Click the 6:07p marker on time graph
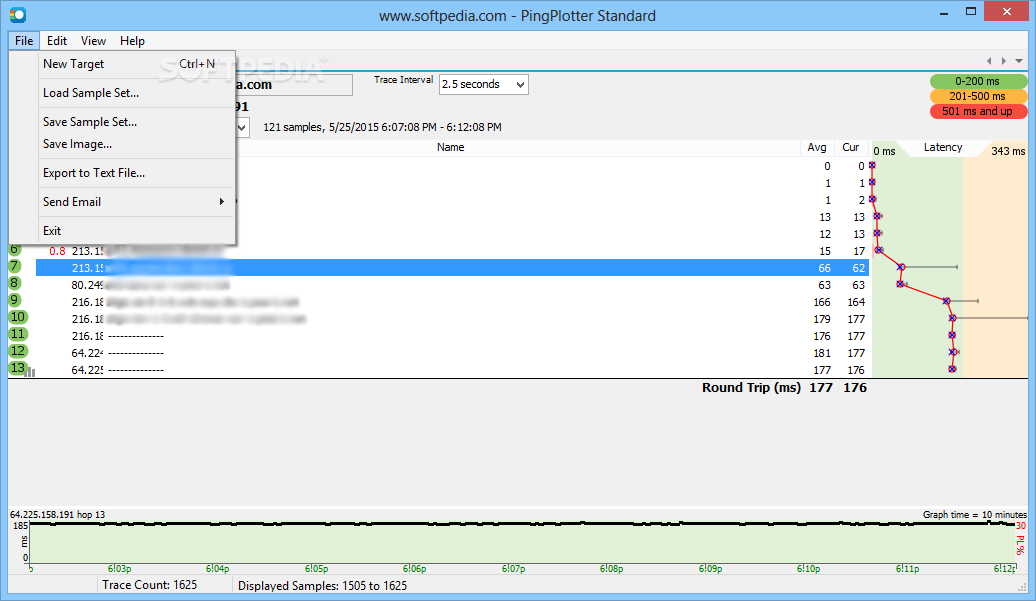The height and width of the screenshot is (601, 1036). point(513,569)
